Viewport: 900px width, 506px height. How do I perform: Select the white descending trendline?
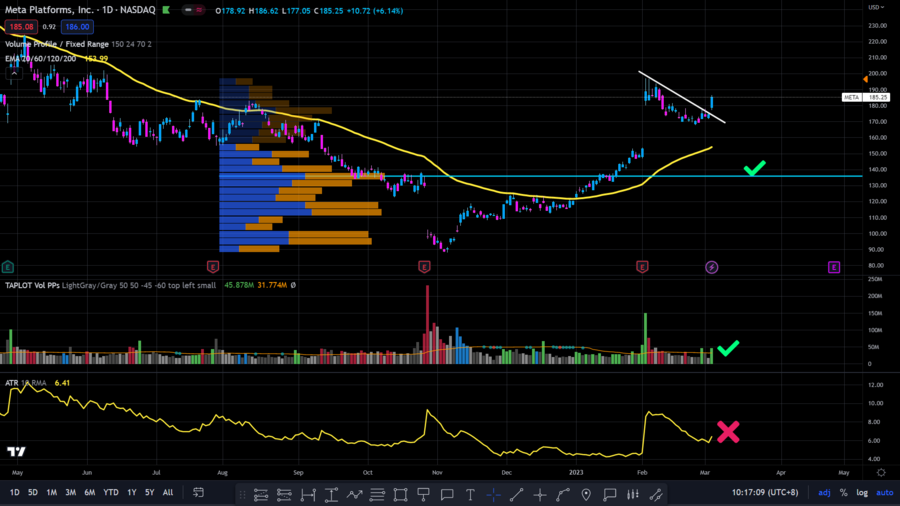(682, 97)
